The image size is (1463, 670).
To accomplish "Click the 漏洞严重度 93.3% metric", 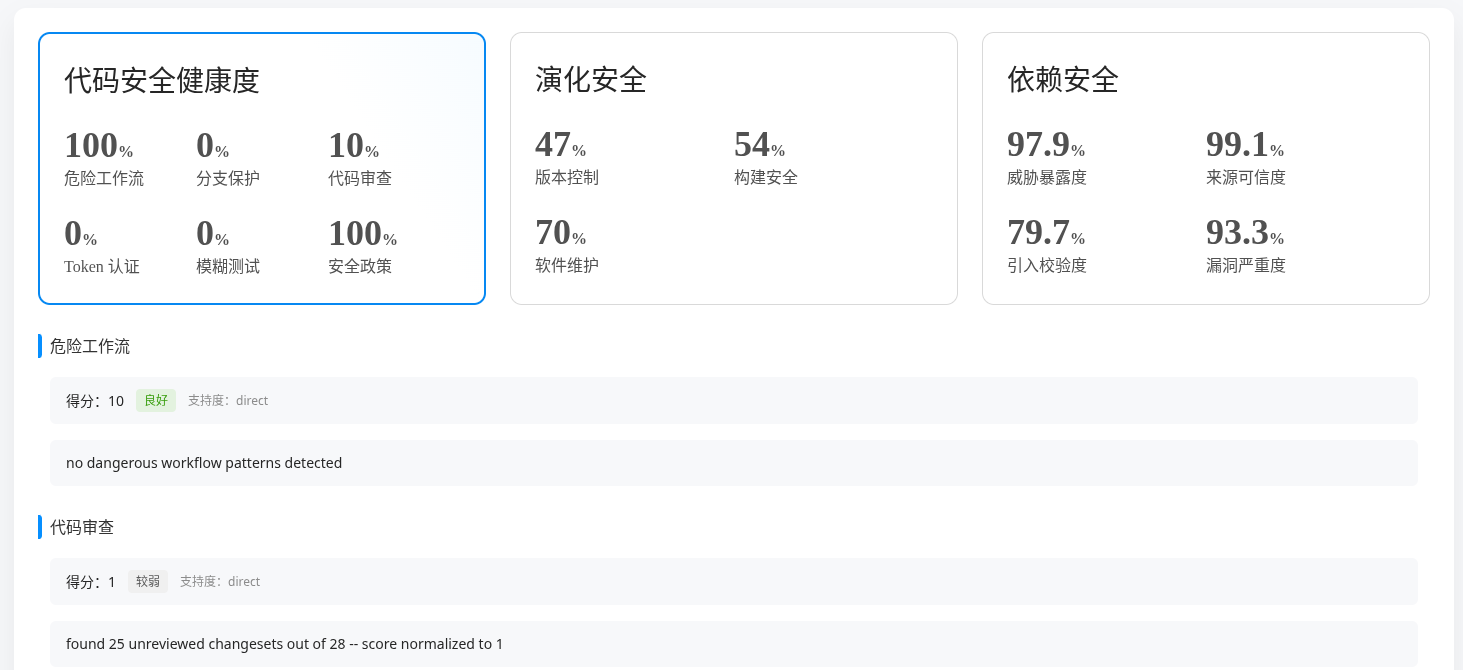I will tap(1245, 246).
